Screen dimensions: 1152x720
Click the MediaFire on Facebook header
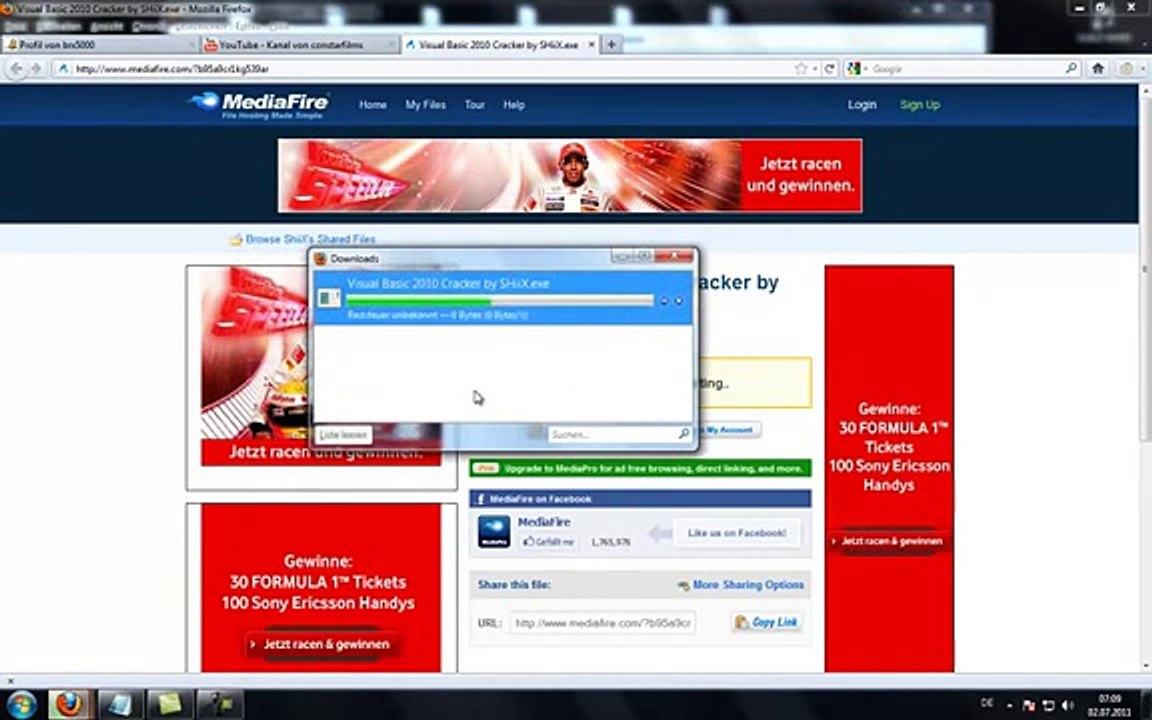pos(641,499)
